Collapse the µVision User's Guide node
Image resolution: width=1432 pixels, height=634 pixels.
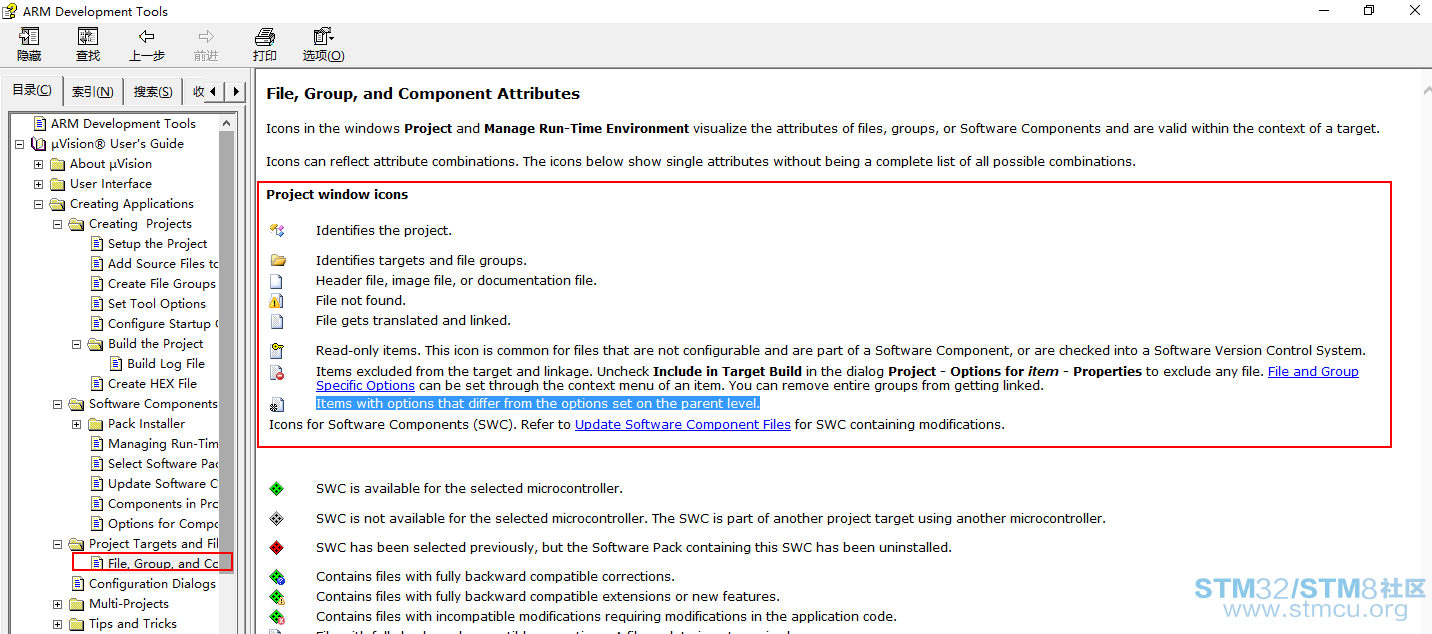click(x=20, y=144)
